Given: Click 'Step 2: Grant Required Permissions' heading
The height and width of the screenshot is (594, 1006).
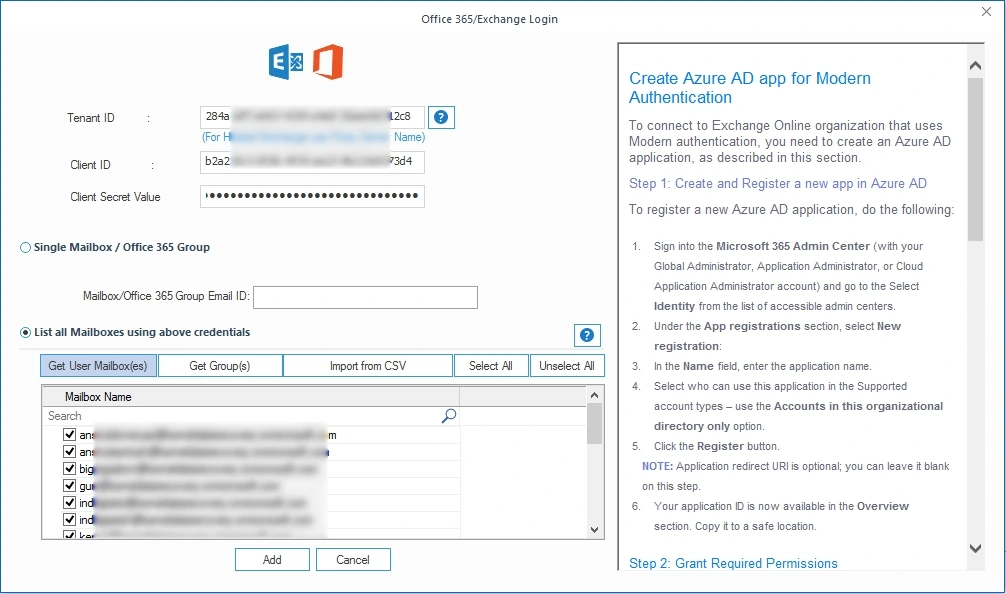Looking at the screenshot, I should pos(733,563).
